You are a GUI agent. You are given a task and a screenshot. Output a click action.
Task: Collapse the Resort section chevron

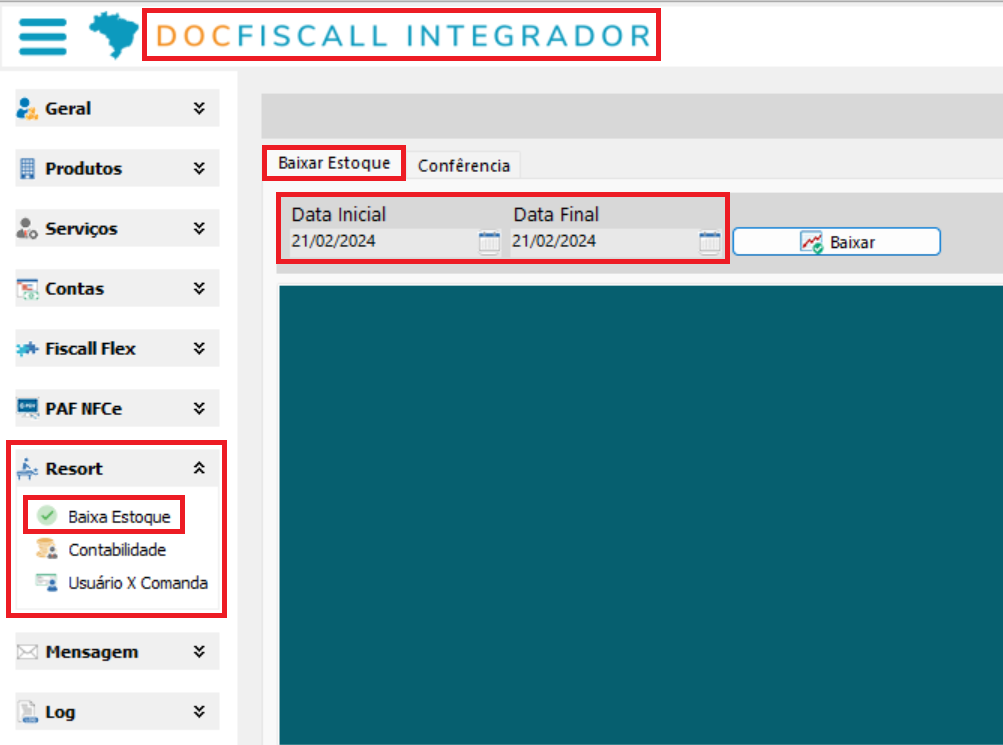point(200,468)
